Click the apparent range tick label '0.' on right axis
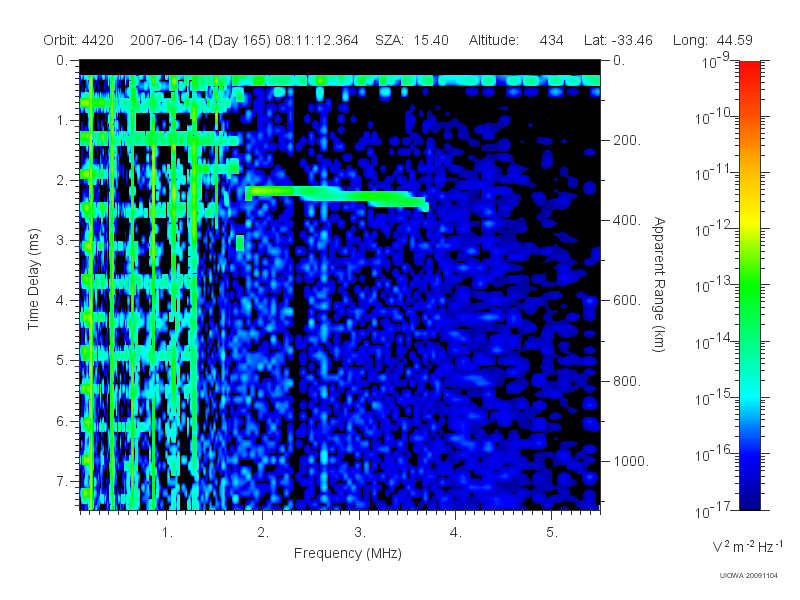Screen dimensions: 800x600 [619, 60]
